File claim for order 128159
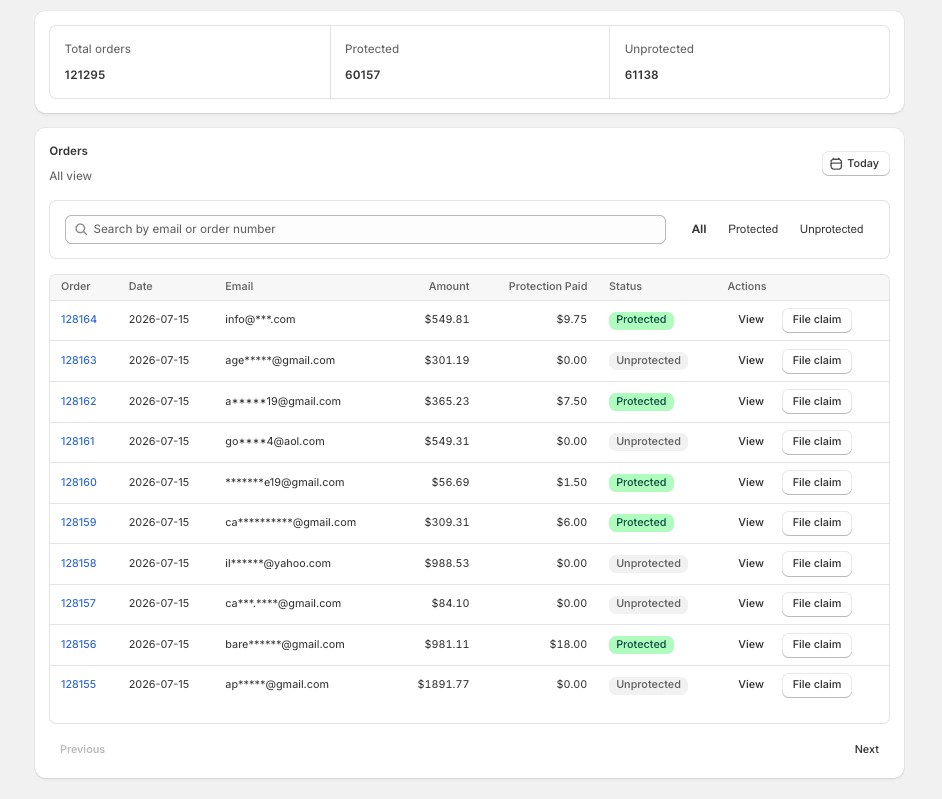This screenshot has height=799, width=942. [816, 523]
